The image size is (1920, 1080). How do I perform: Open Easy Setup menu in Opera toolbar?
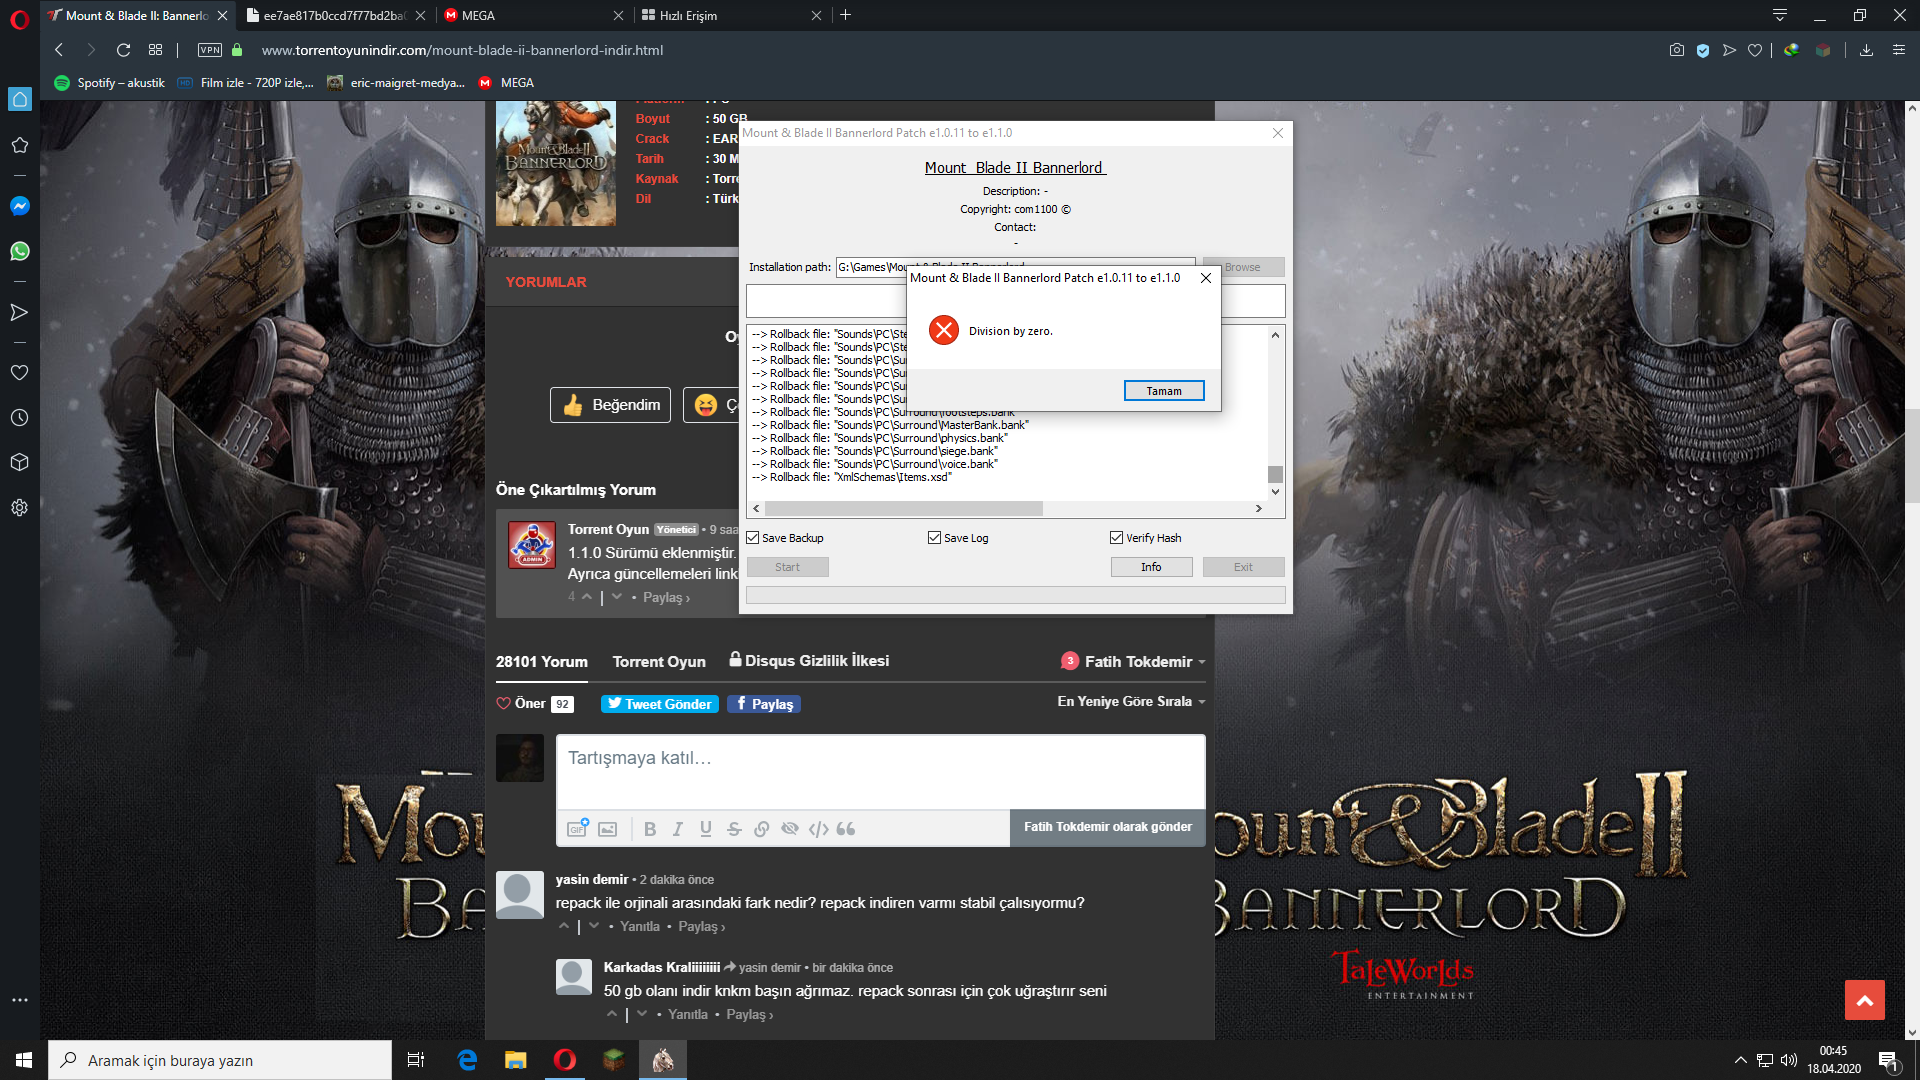coord(1899,50)
